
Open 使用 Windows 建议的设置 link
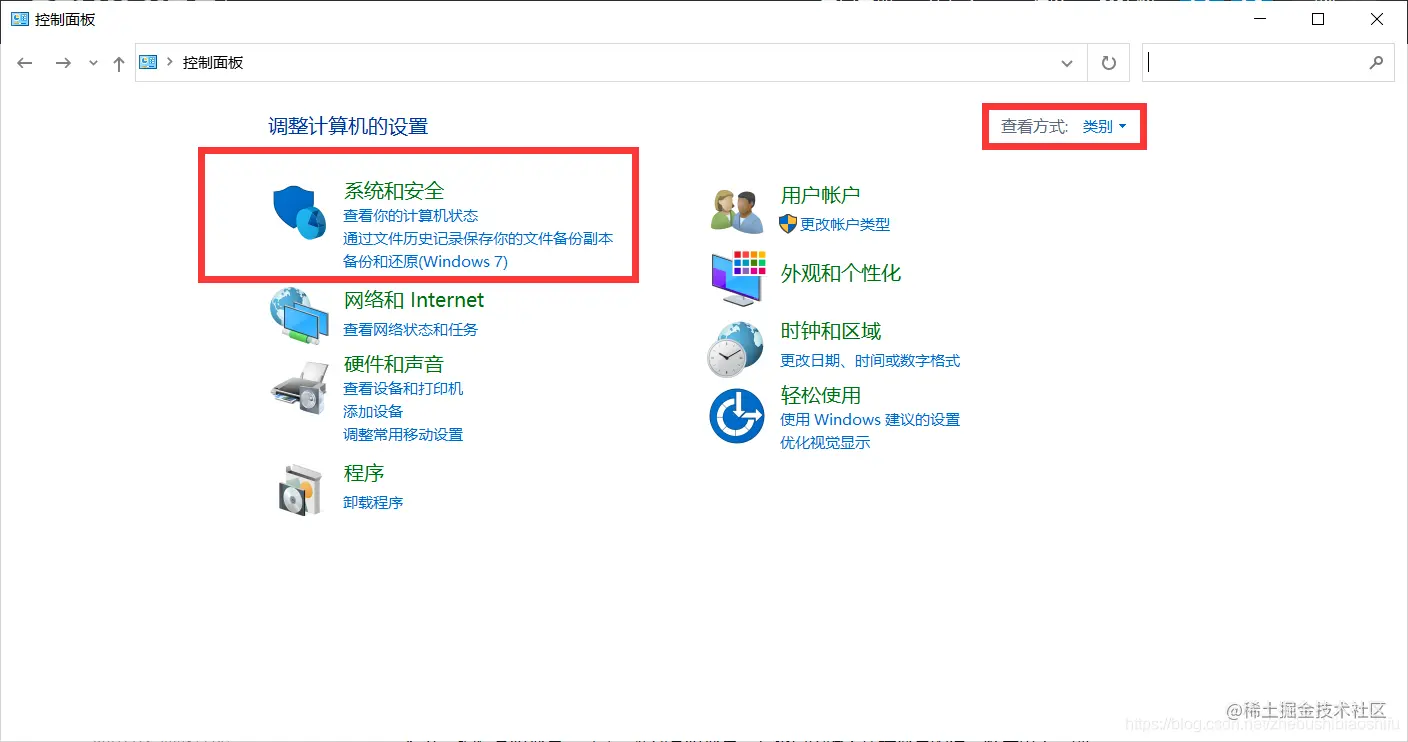[x=870, y=419]
